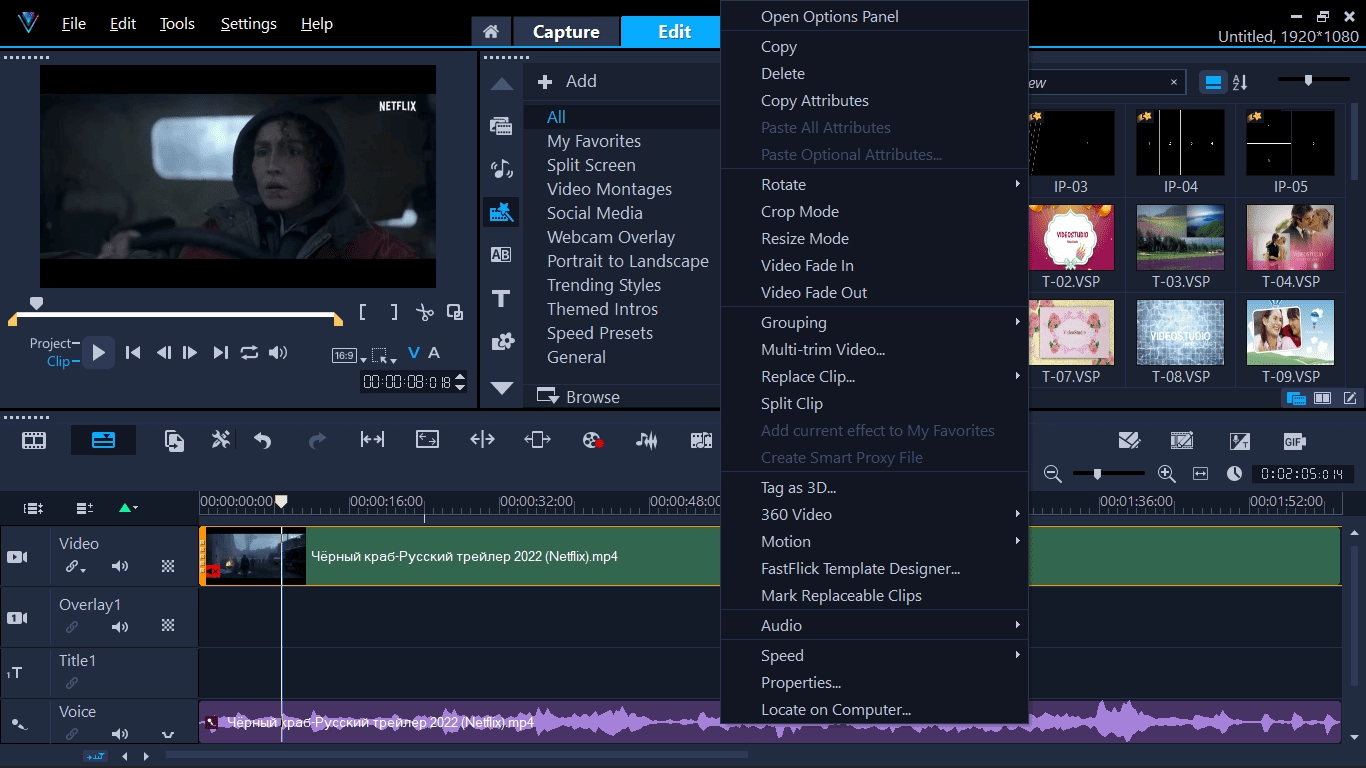Image resolution: width=1366 pixels, height=768 pixels.
Task: Toggle Overlay1 track transparency checkerboard
Action: pyautogui.click(x=168, y=627)
